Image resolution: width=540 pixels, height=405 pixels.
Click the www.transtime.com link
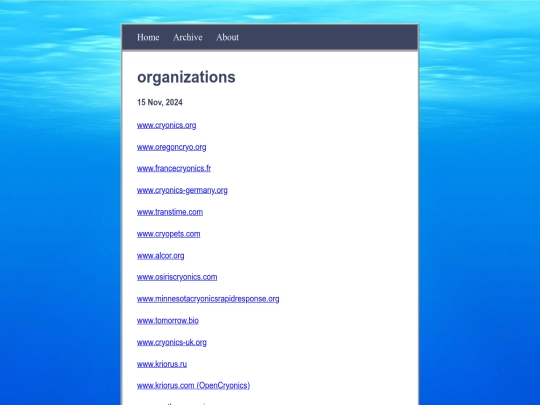(170, 212)
